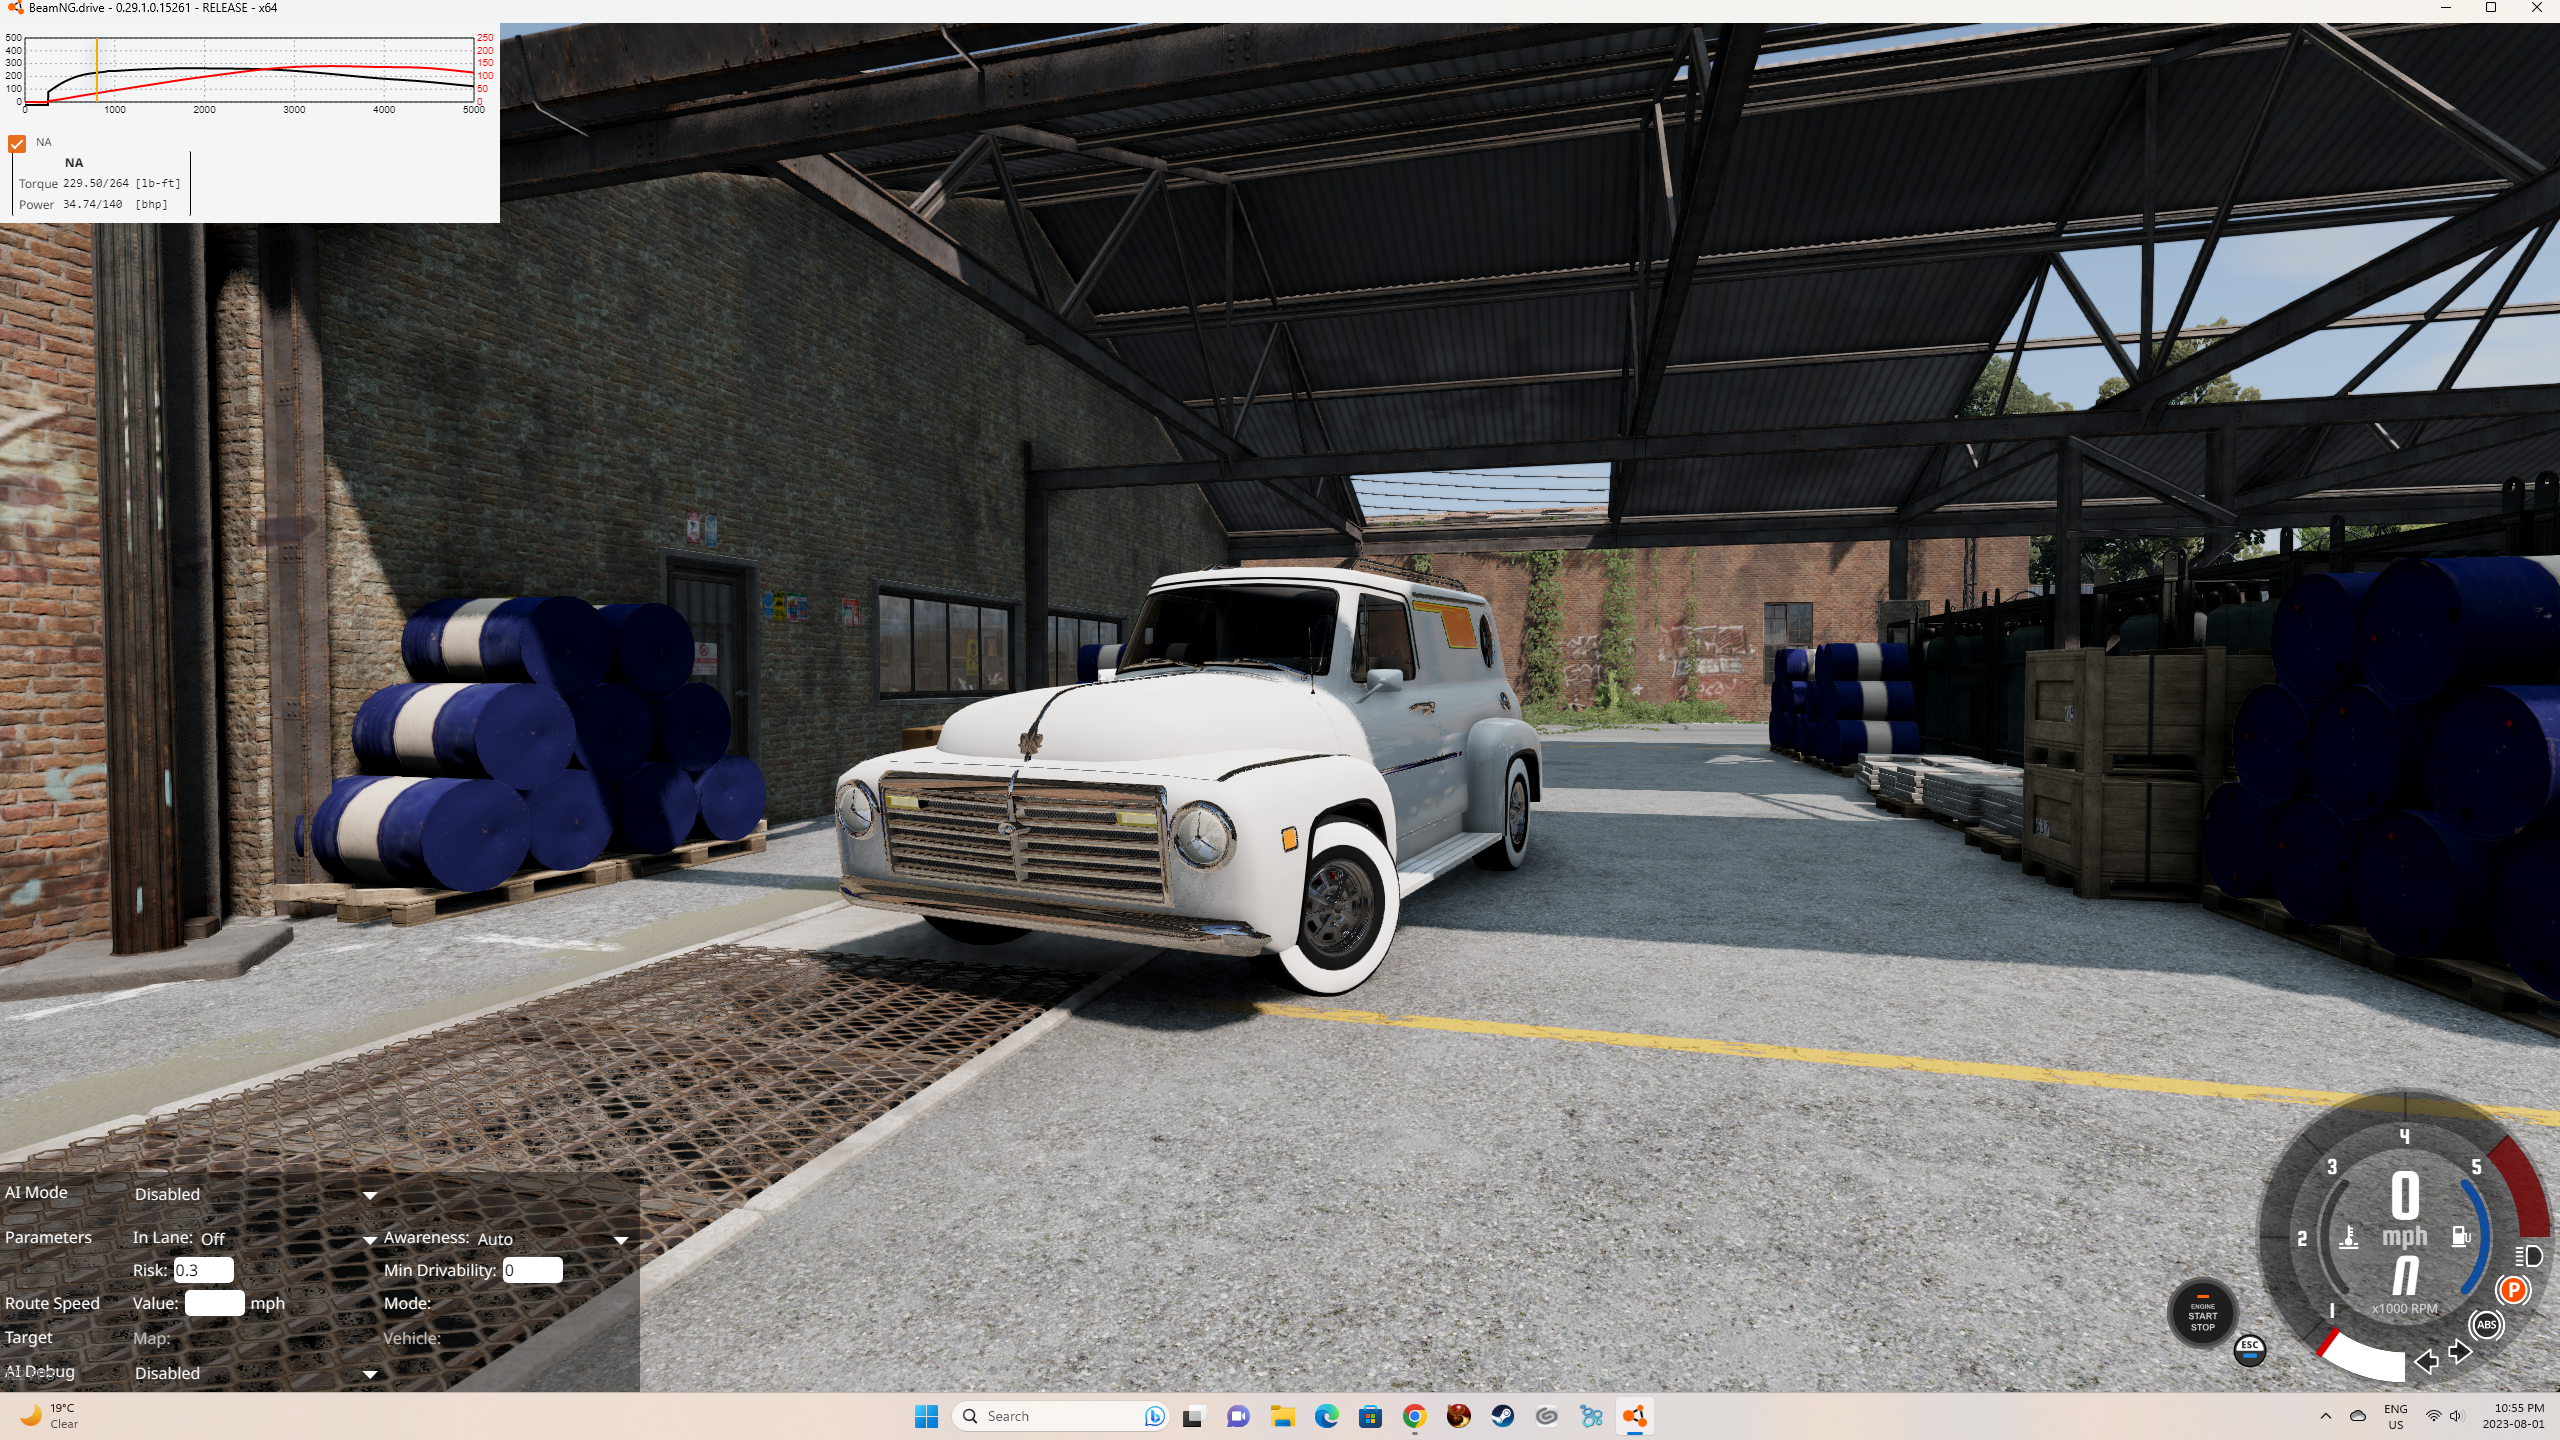Open the Wi-Fi network tray icon

coord(2434,1416)
